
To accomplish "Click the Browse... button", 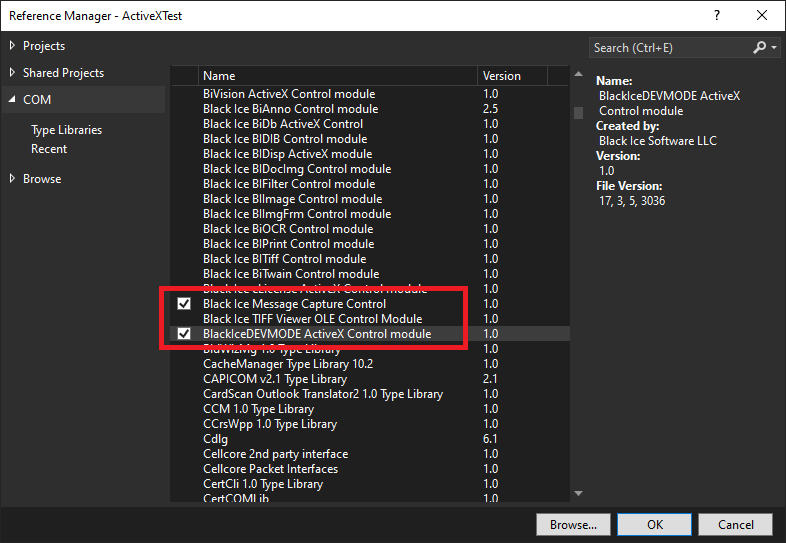I will (573, 524).
